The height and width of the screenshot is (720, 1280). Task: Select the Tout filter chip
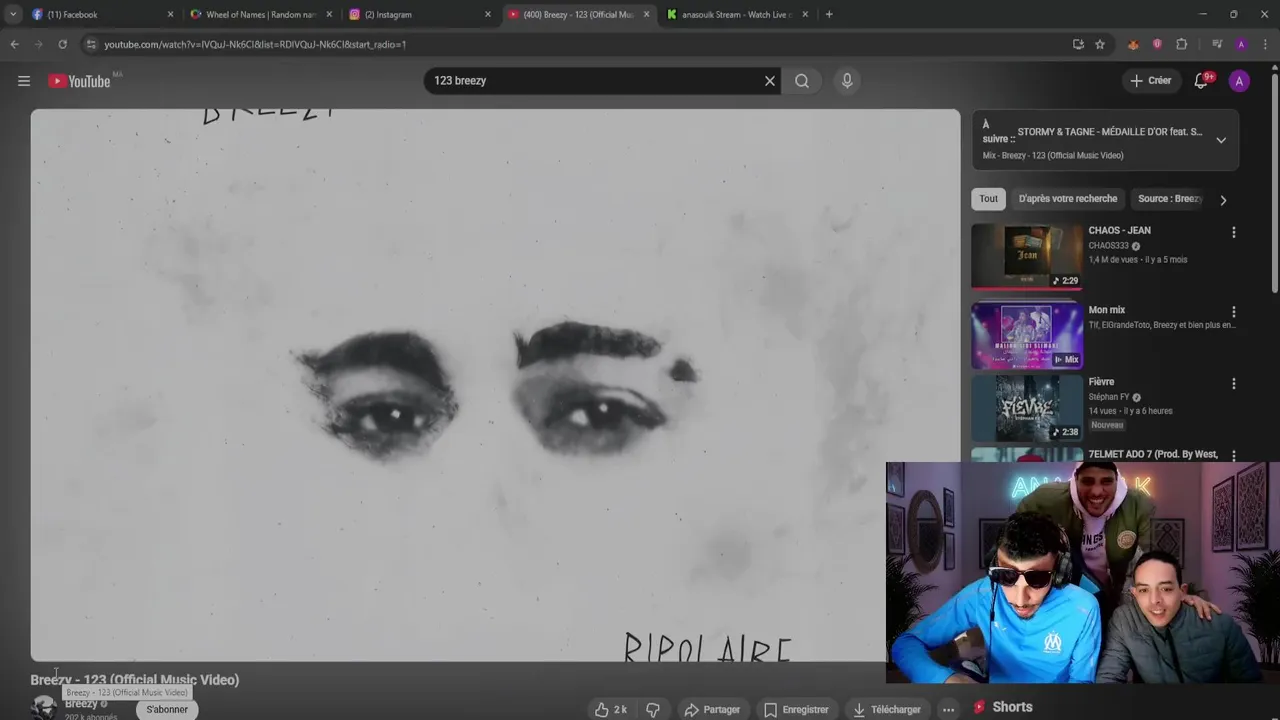988,199
